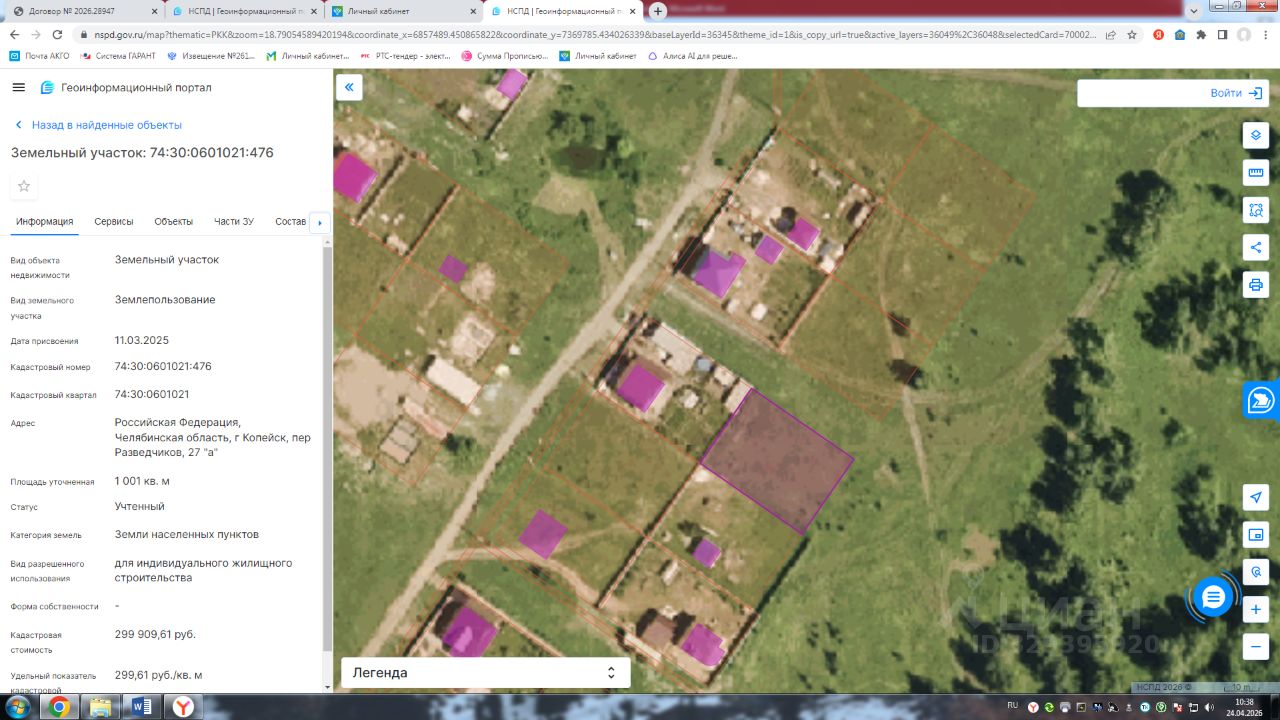Select the ruler measurement tool
This screenshot has height=720, width=1280.
pos(1256,173)
